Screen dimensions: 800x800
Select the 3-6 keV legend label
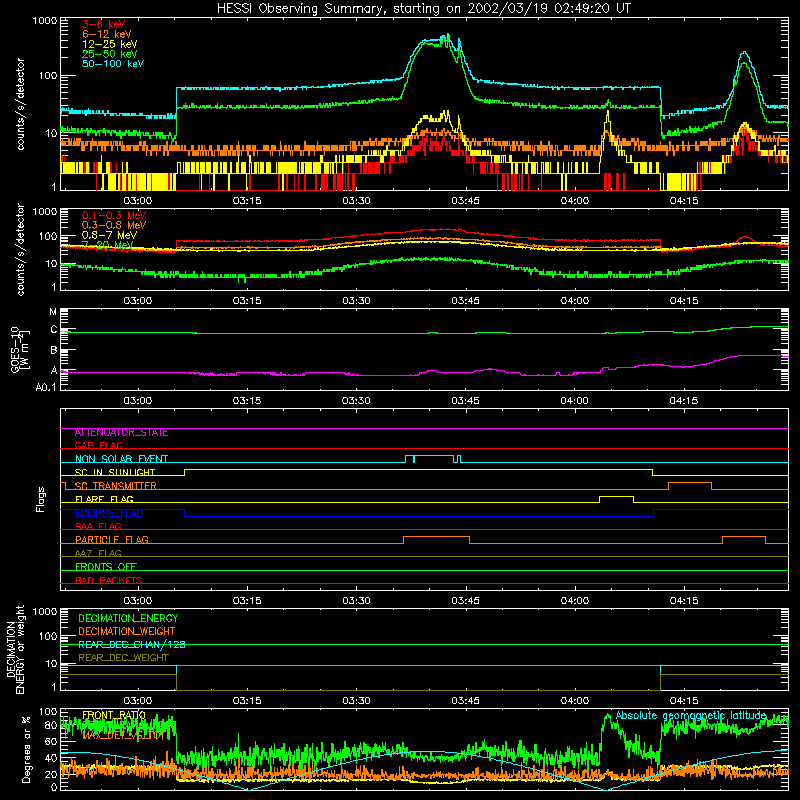click(104, 24)
